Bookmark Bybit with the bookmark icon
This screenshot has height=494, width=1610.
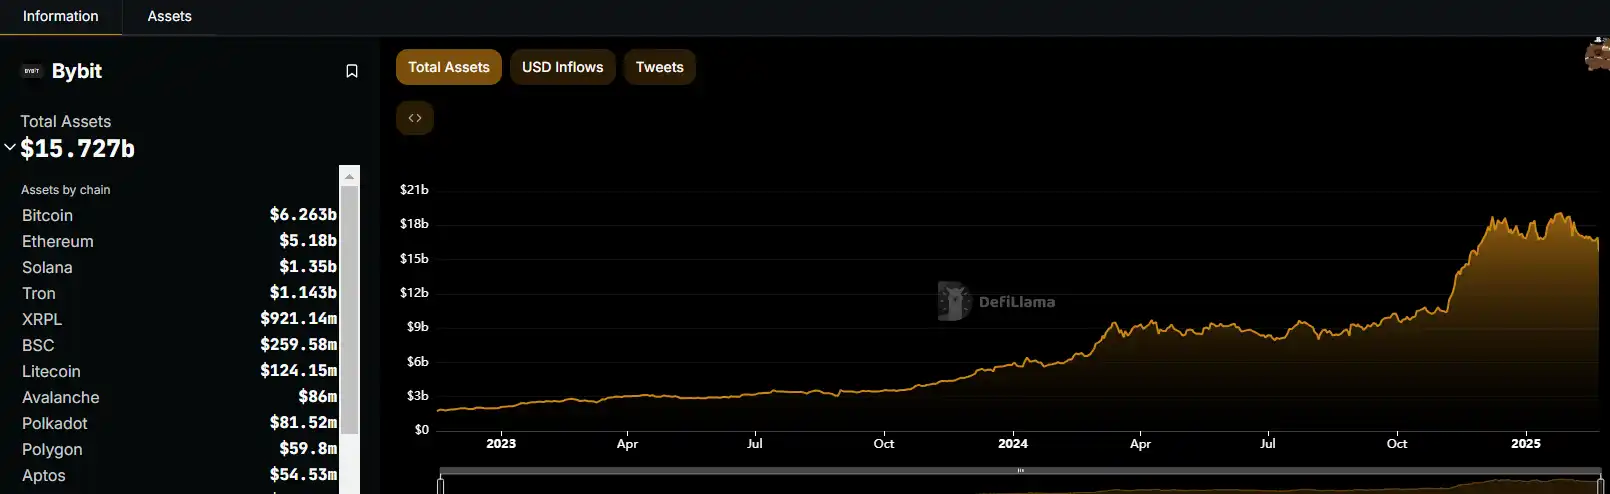(x=352, y=71)
